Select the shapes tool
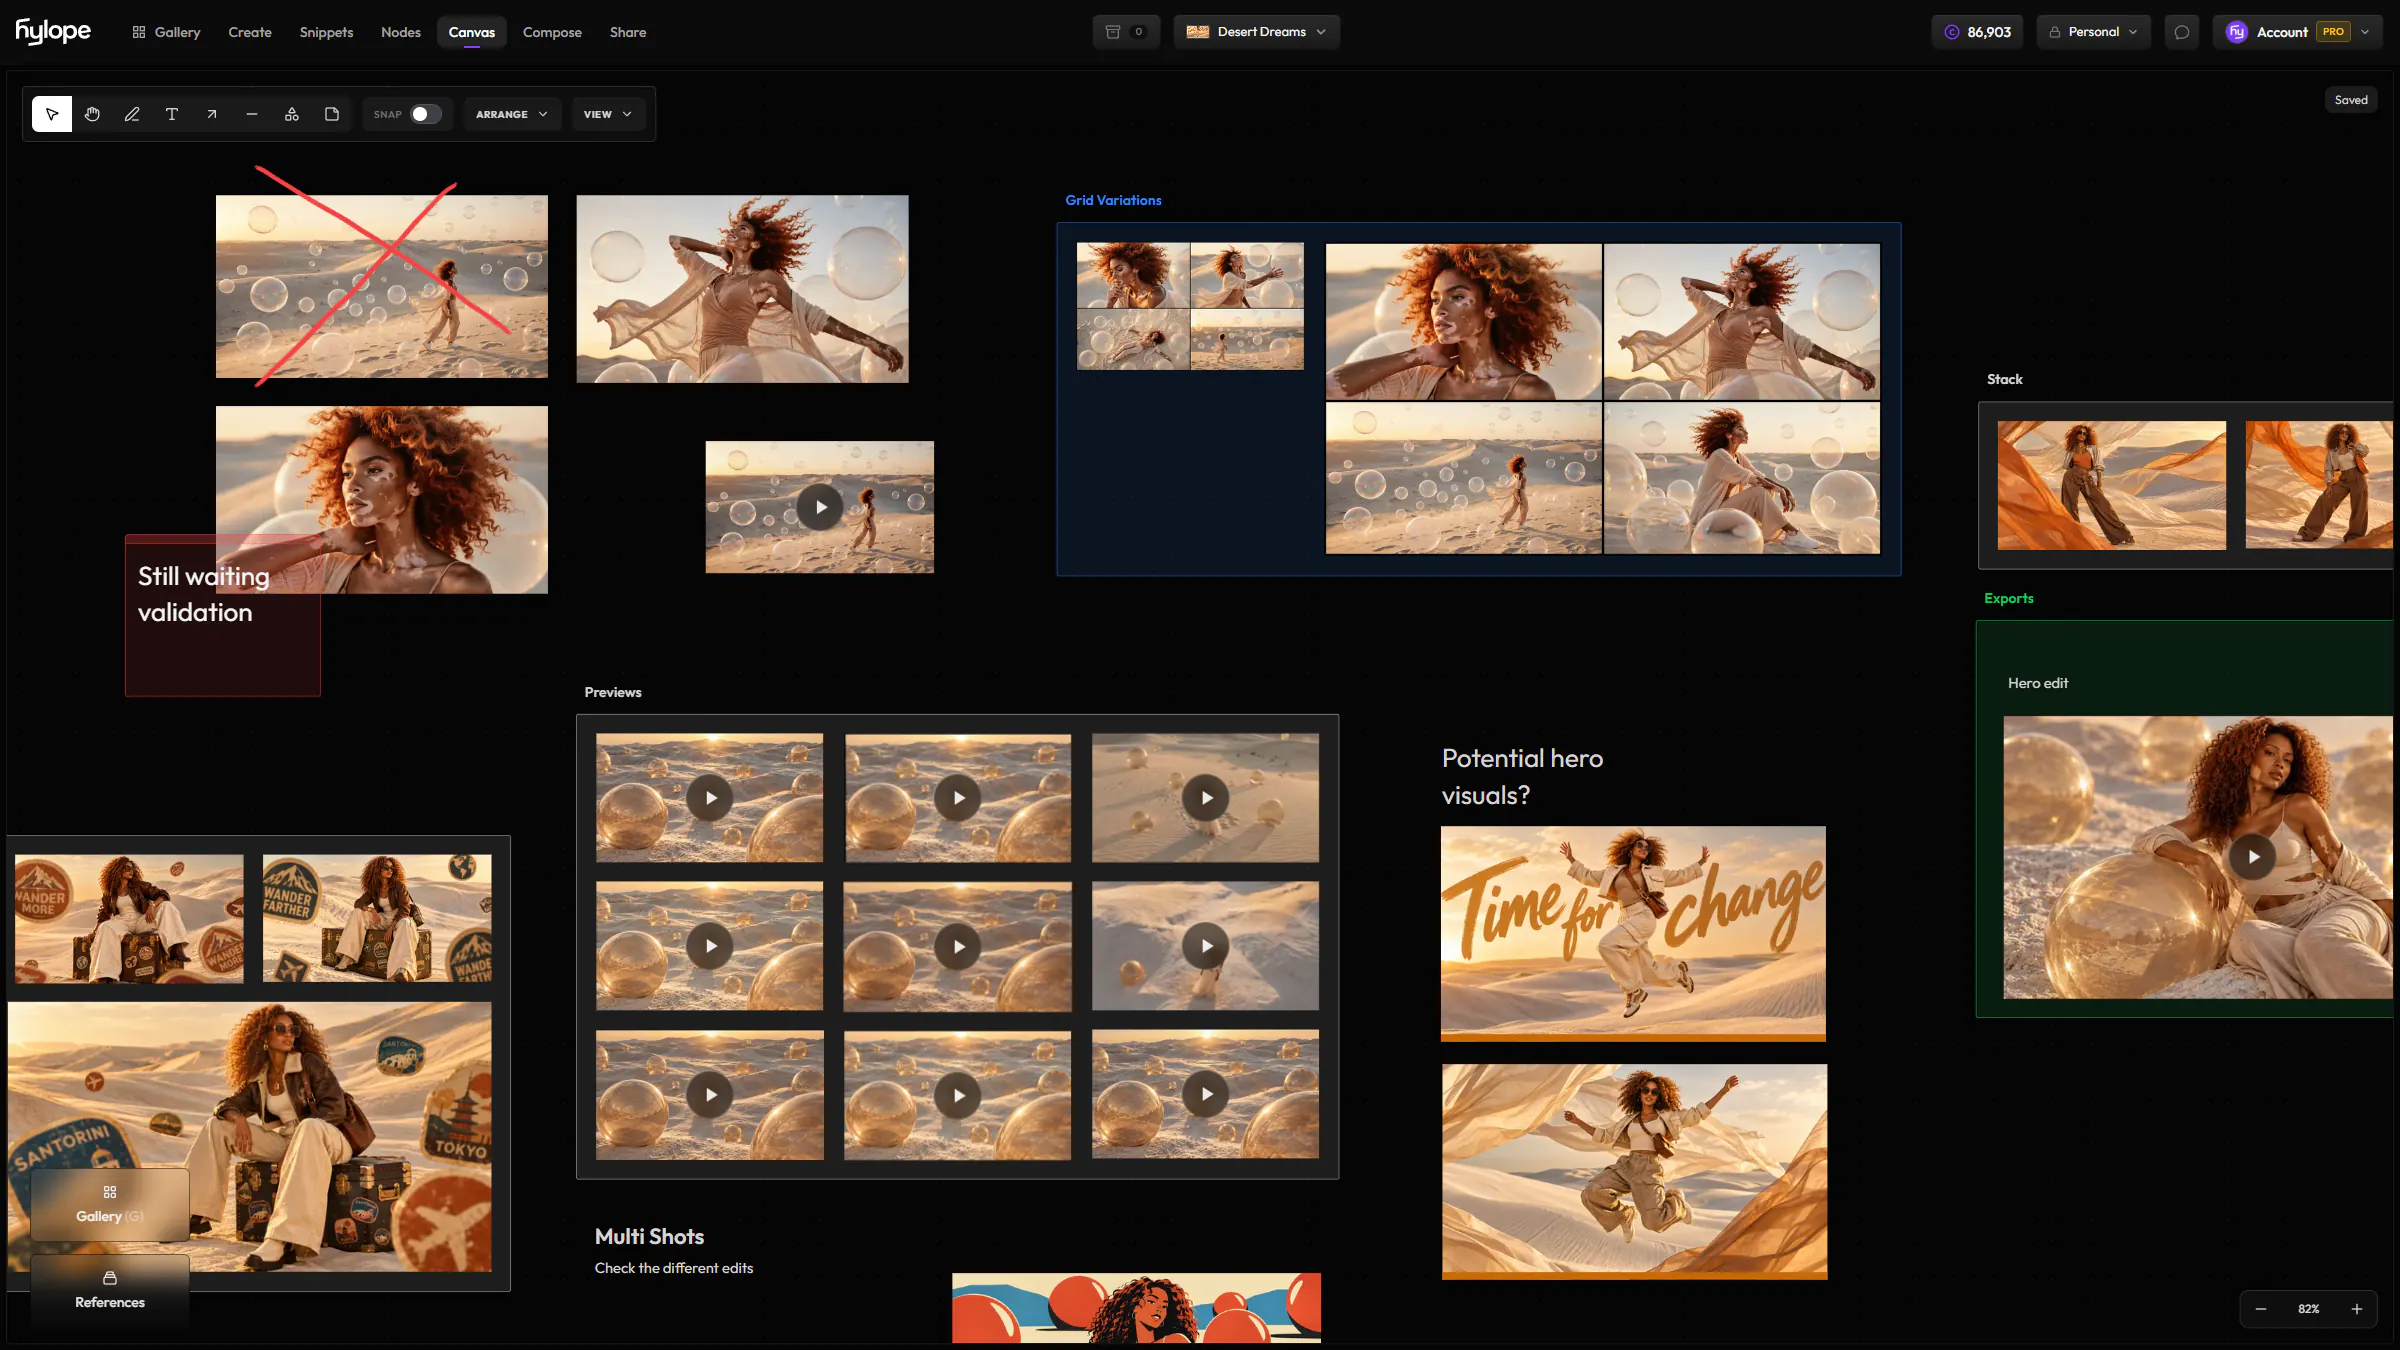The width and height of the screenshot is (2400, 1350). pos(292,114)
